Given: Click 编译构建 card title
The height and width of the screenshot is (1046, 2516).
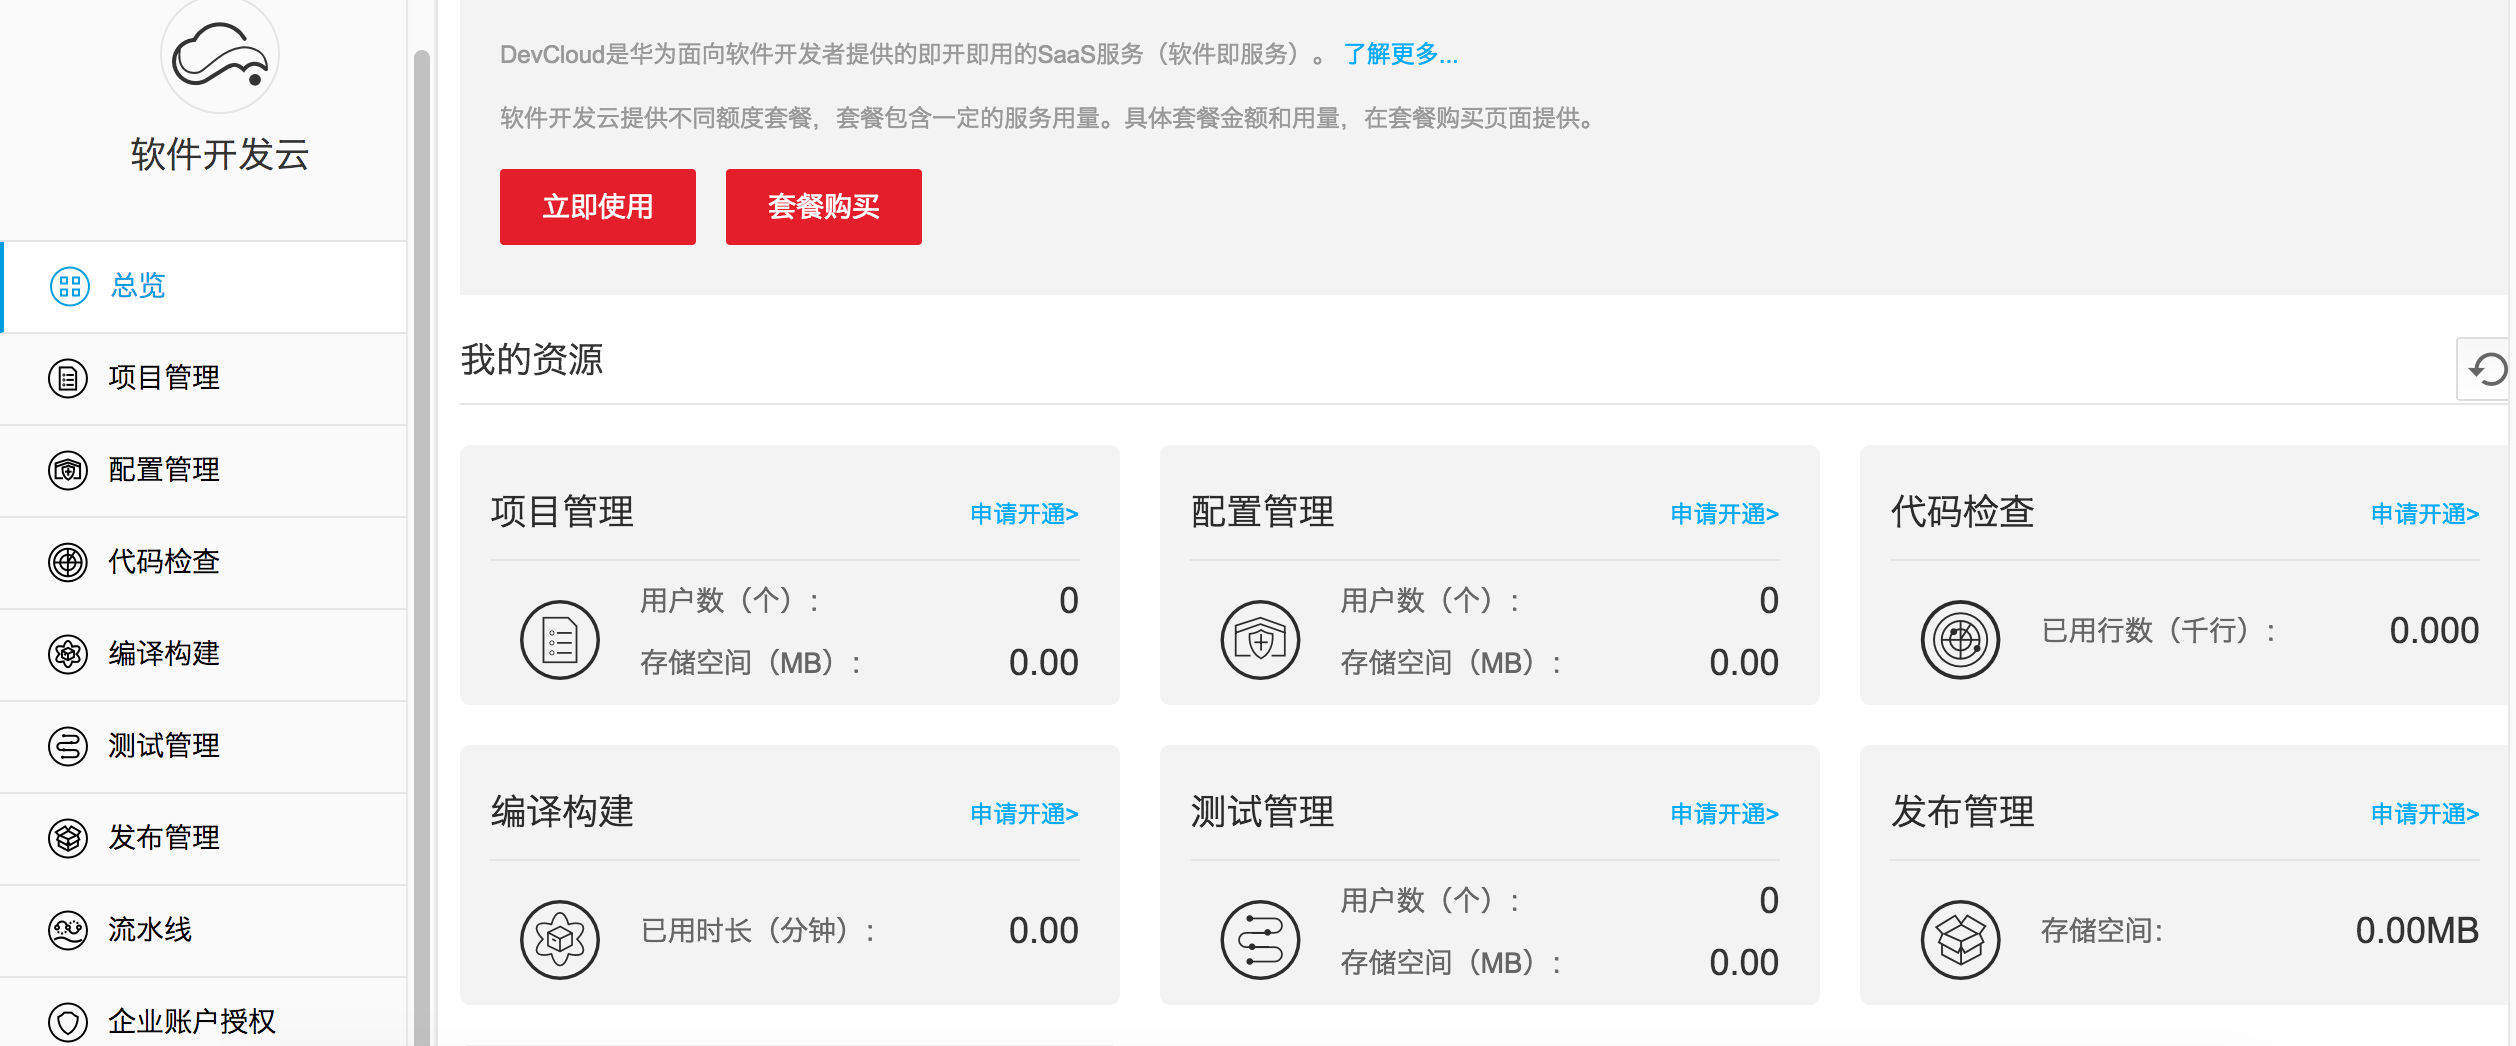Looking at the screenshot, I should pyautogui.click(x=562, y=812).
